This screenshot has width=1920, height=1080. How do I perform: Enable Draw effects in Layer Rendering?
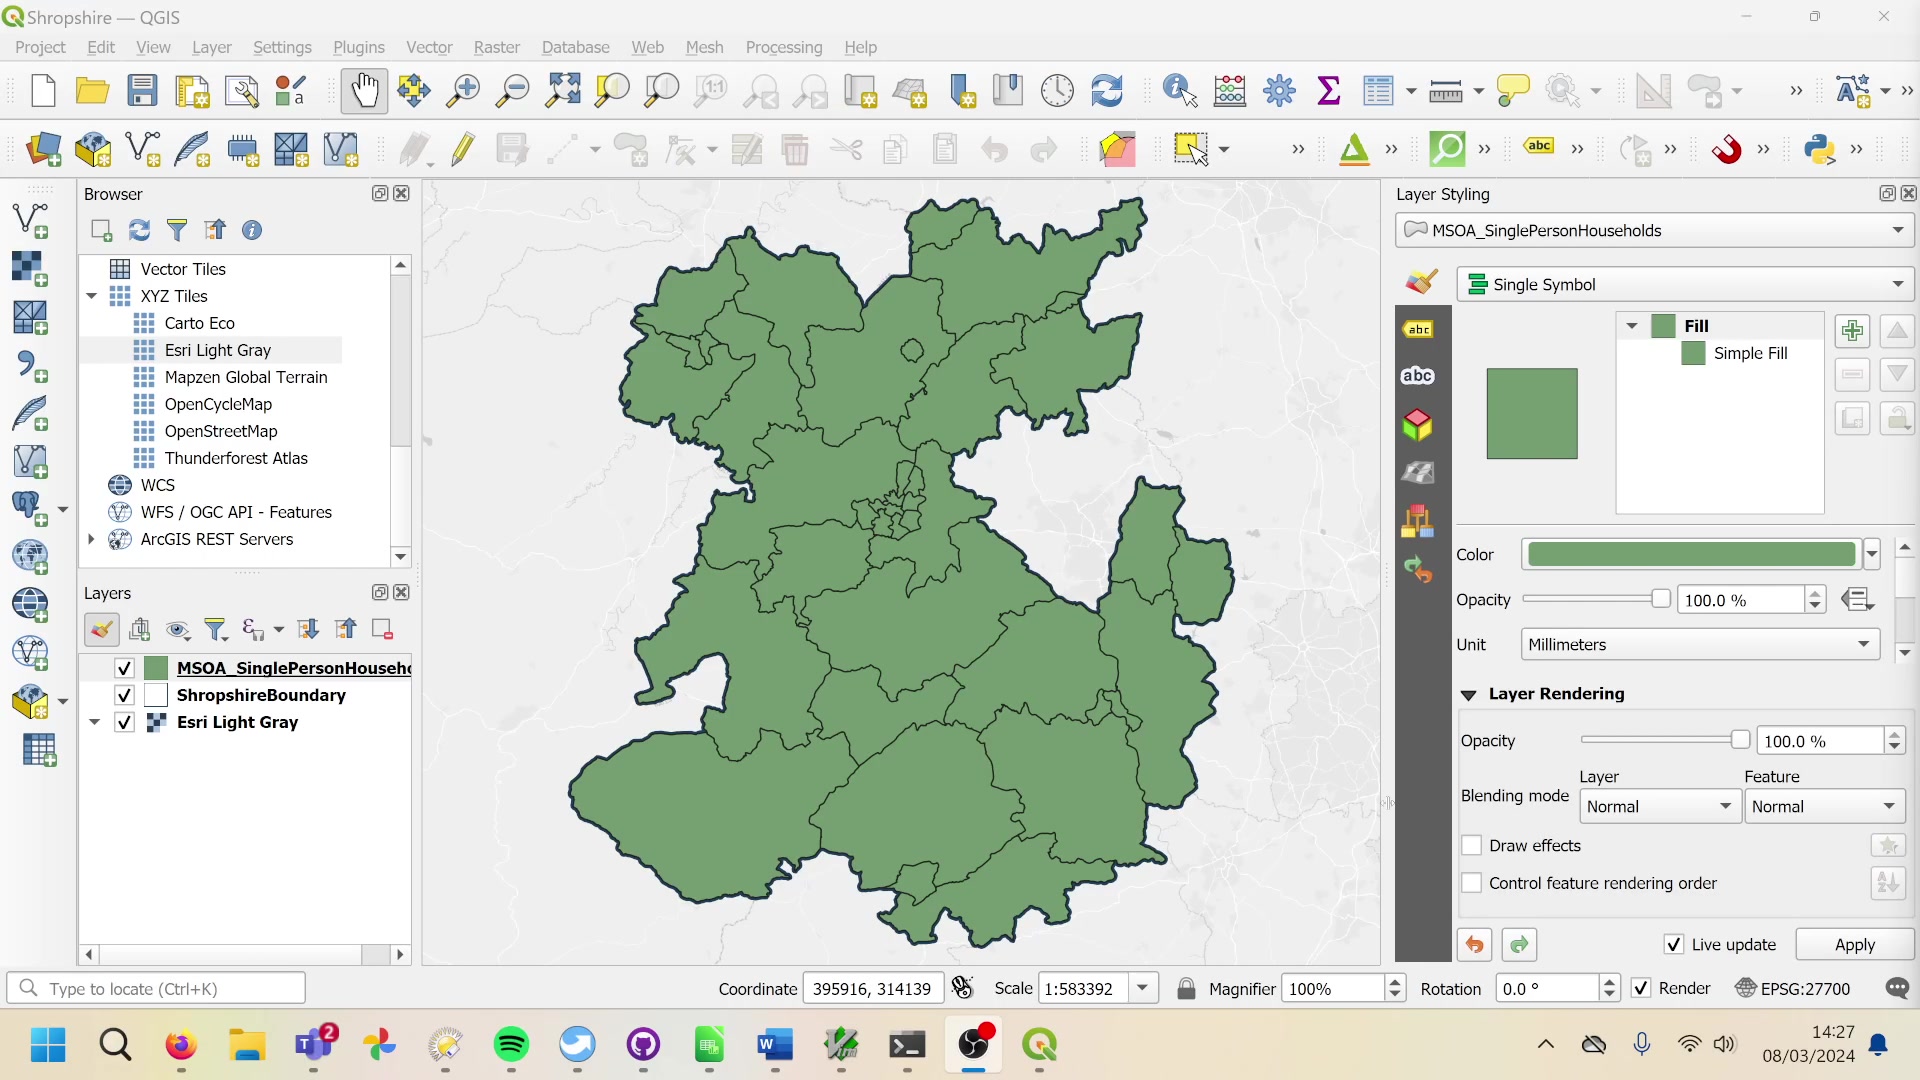pos(1473,845)
